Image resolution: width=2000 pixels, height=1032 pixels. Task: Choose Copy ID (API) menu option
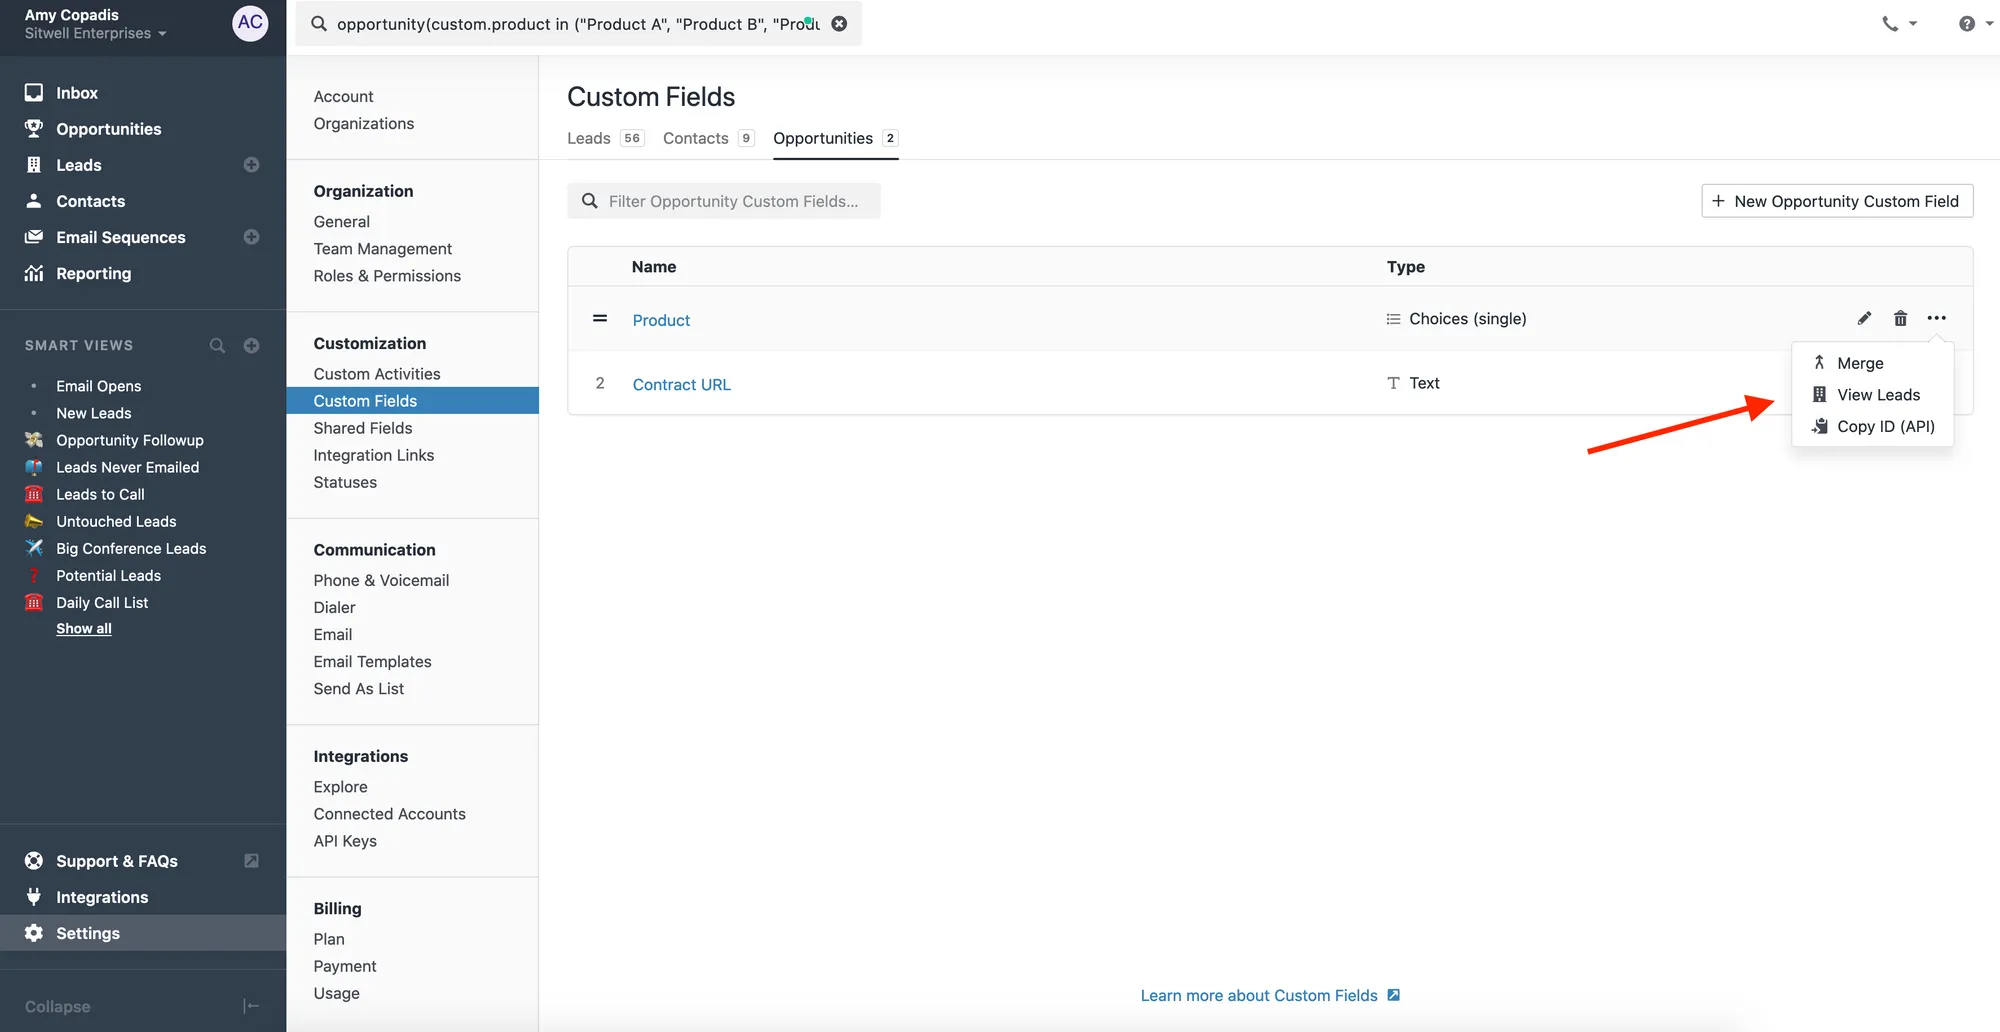(x=1885, y=427)
